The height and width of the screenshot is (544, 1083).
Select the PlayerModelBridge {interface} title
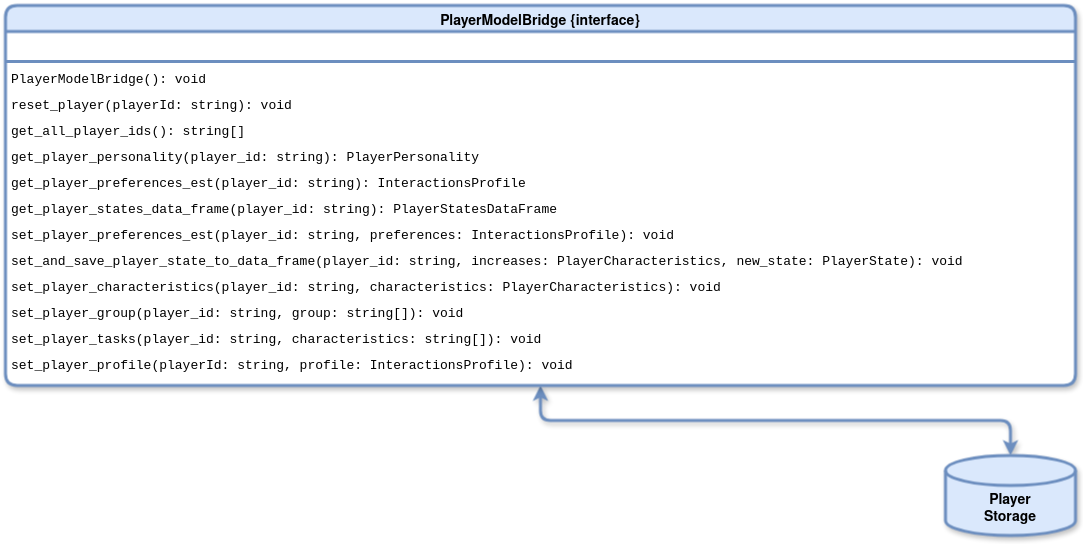coord(540,20)
